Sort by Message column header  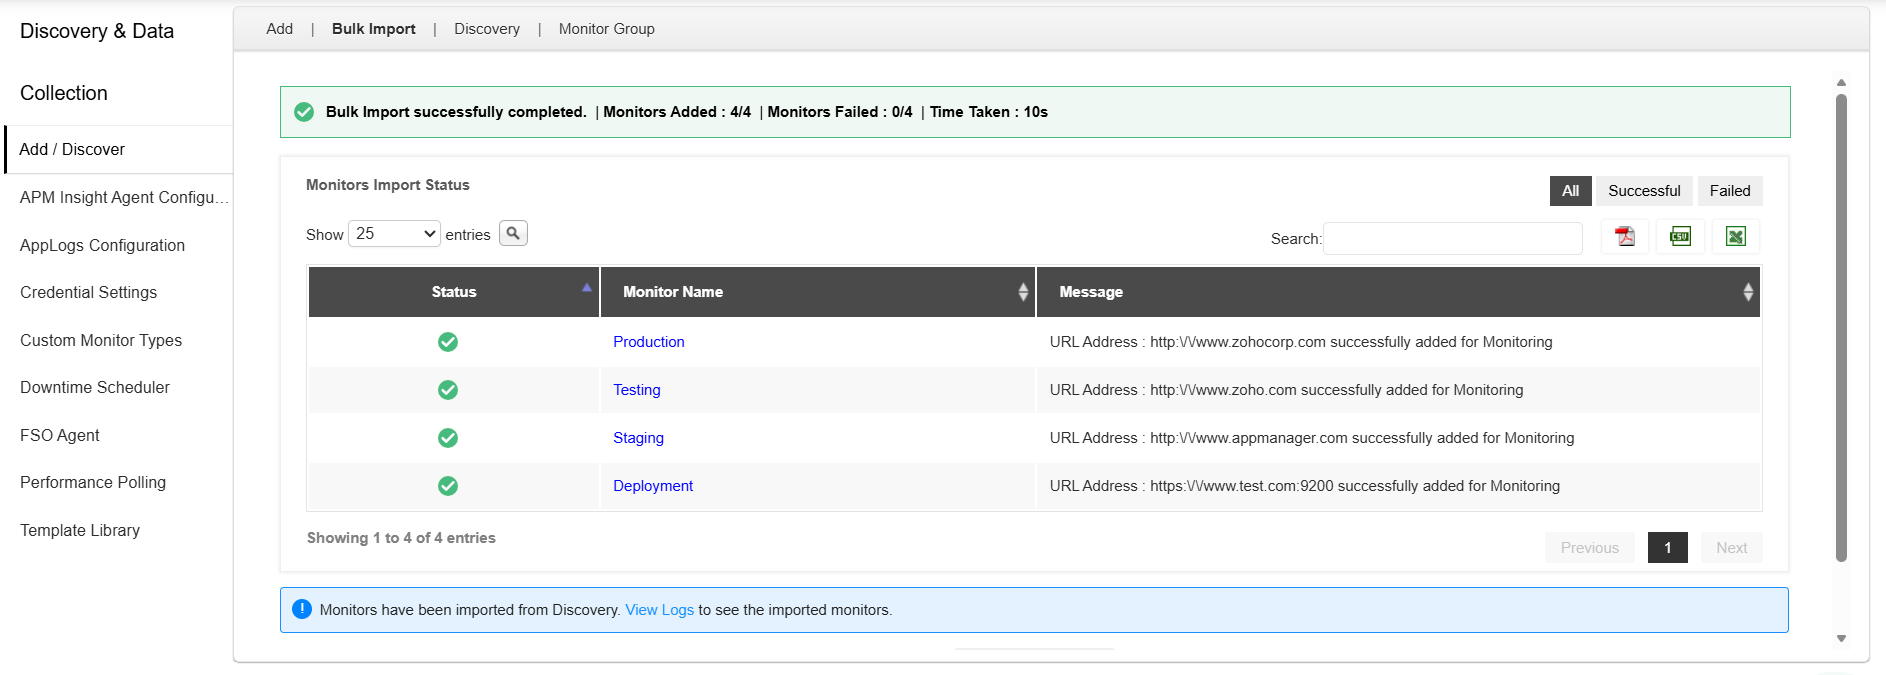1398,292
